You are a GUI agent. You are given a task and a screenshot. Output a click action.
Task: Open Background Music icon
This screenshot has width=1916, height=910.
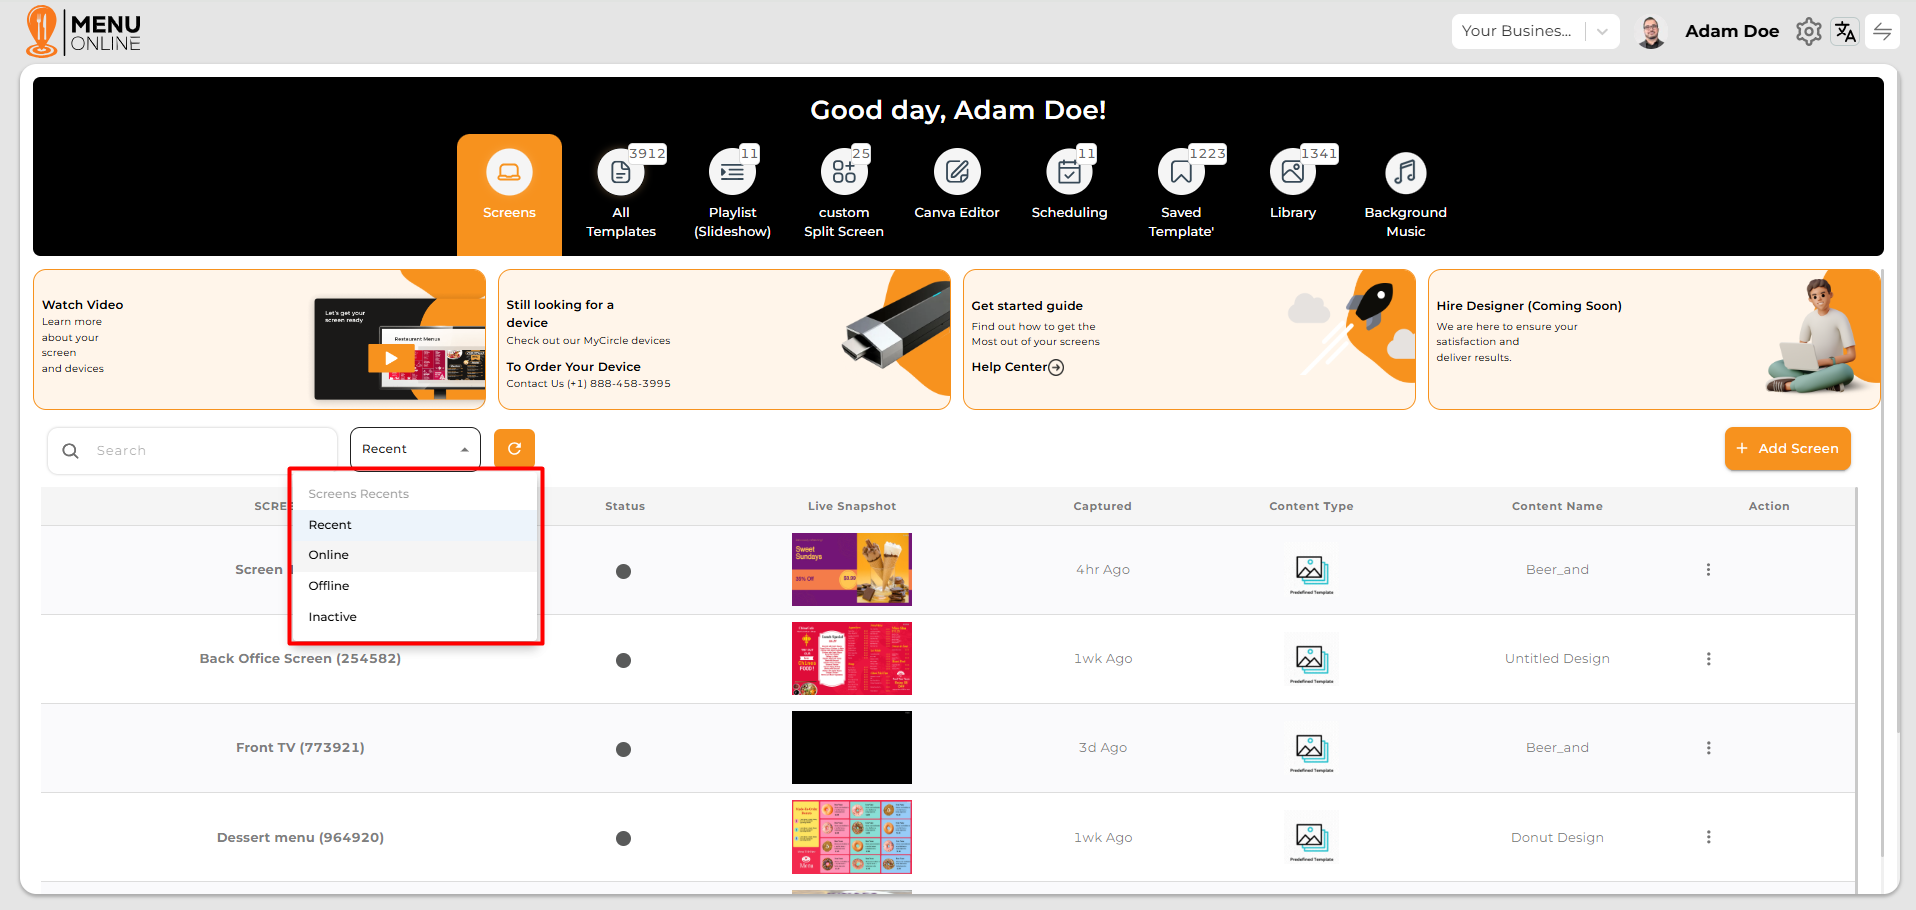[x=1405, y=174]
